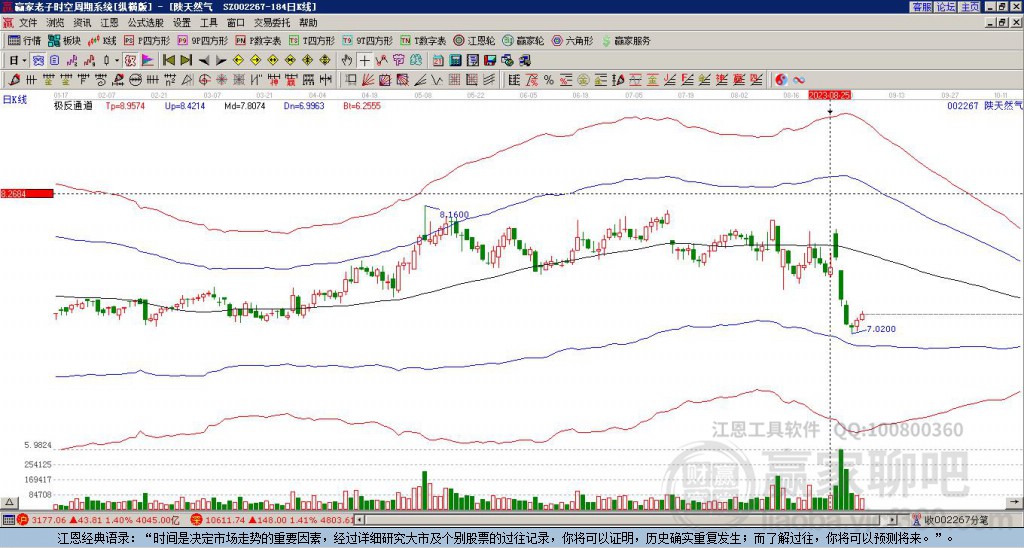
Task: Click the 客服 customer service button
Action: tap(921, 7)
